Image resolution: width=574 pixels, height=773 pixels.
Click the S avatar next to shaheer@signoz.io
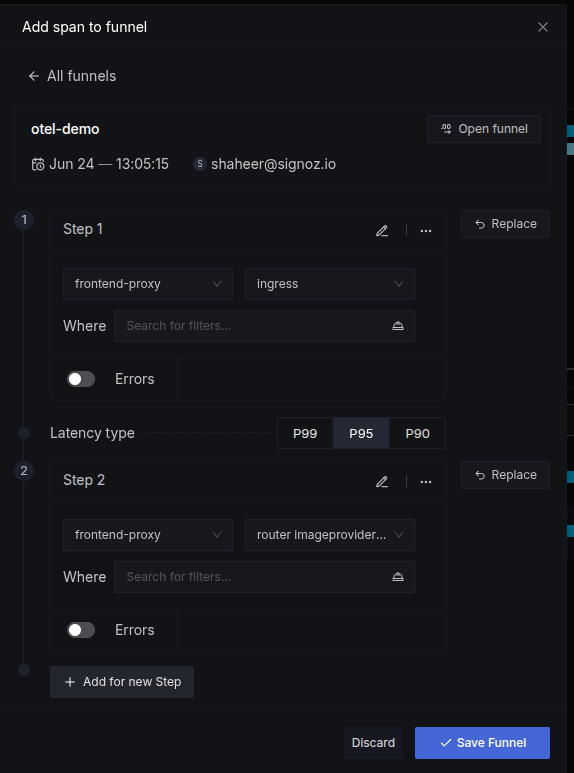[x=200, y=164]
